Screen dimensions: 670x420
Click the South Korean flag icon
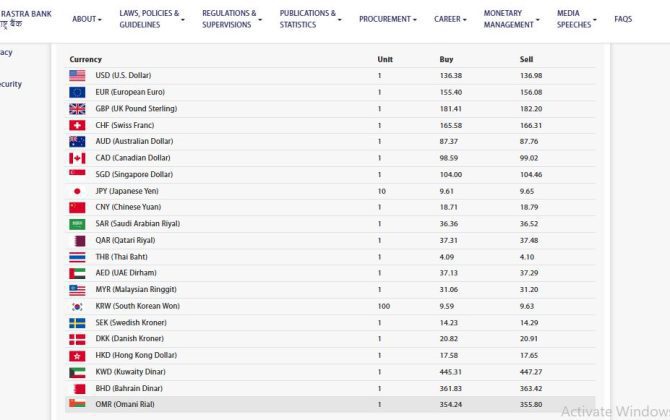[77, 306]
